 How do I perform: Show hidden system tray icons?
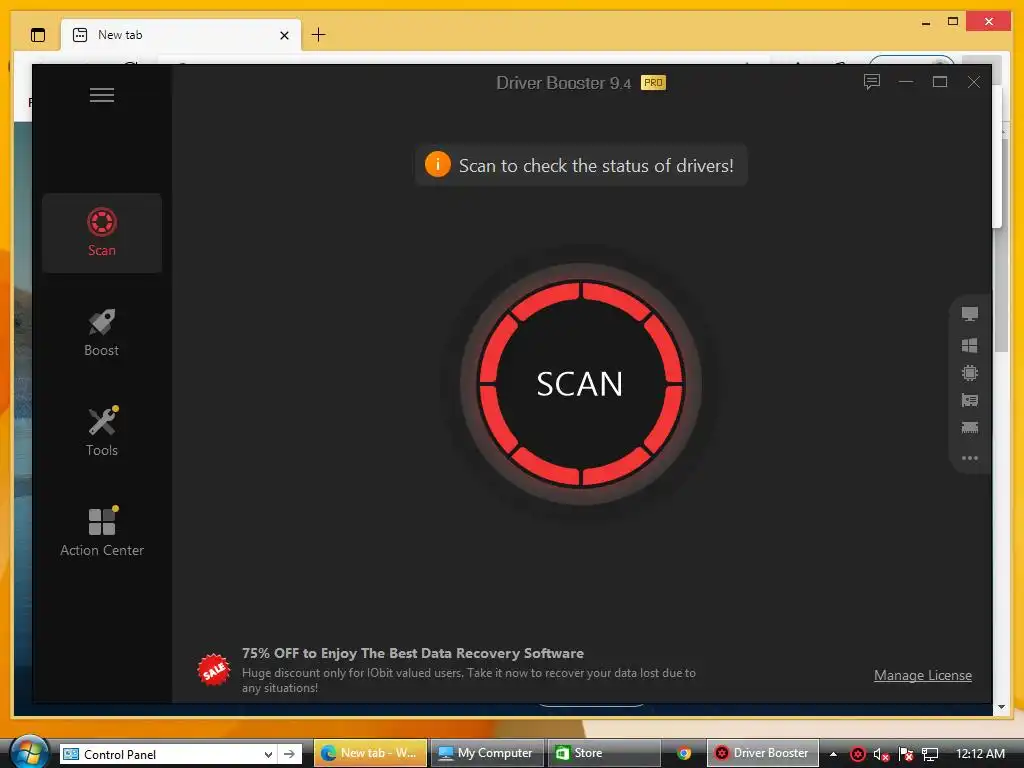click(x=833, y=754)
